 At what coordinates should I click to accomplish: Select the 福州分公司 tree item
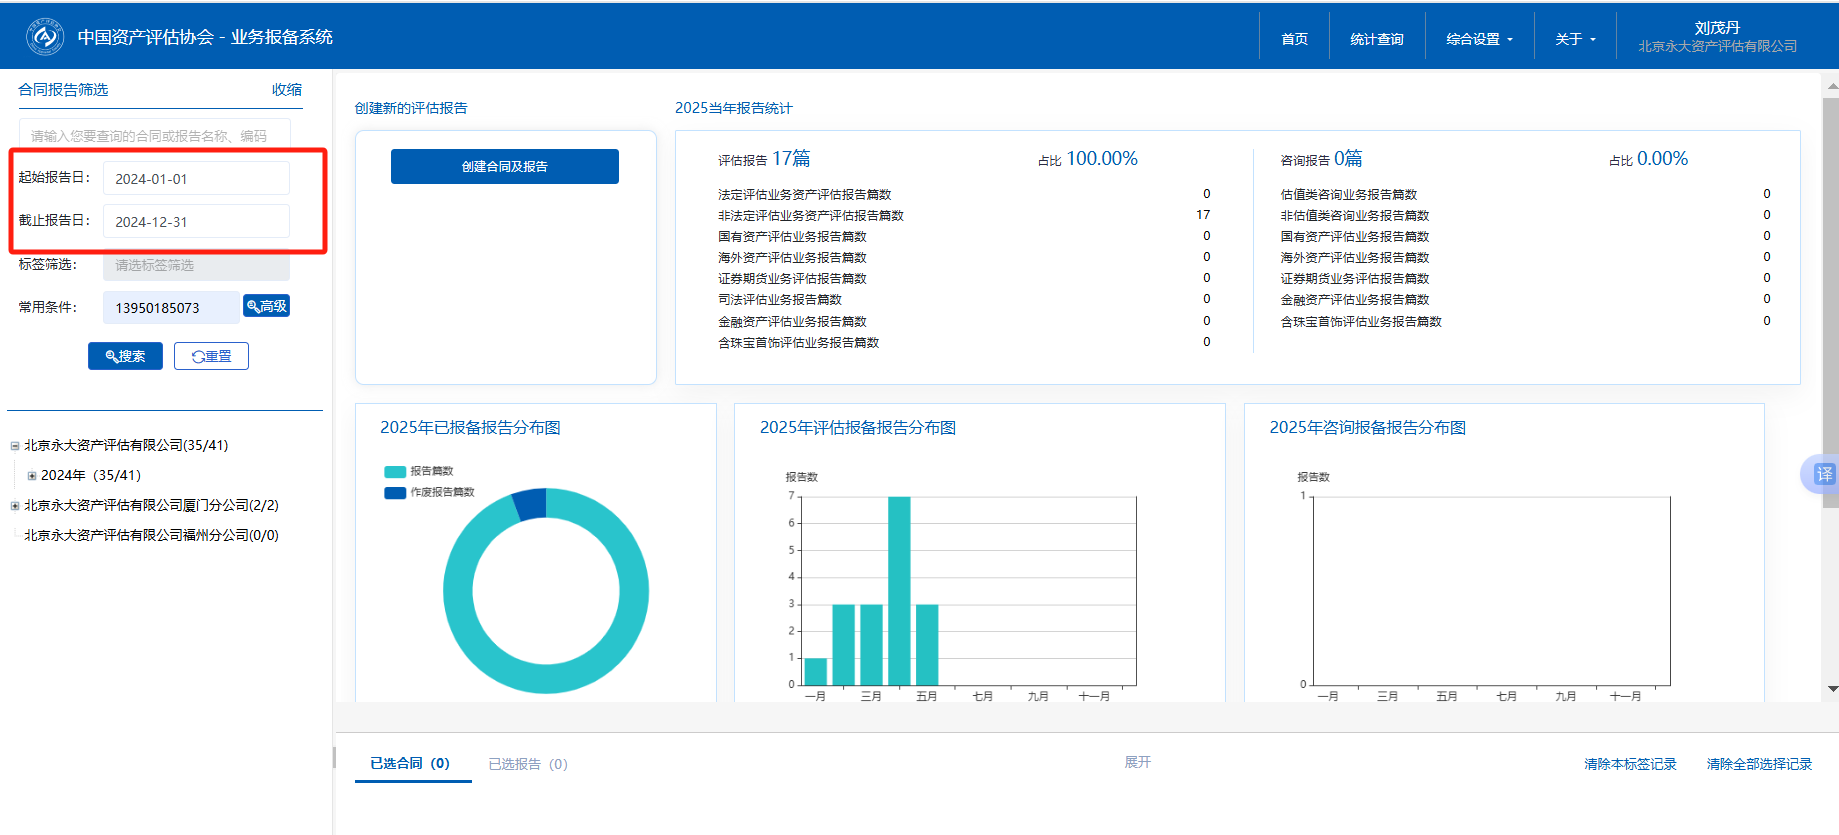pos(151,536)
